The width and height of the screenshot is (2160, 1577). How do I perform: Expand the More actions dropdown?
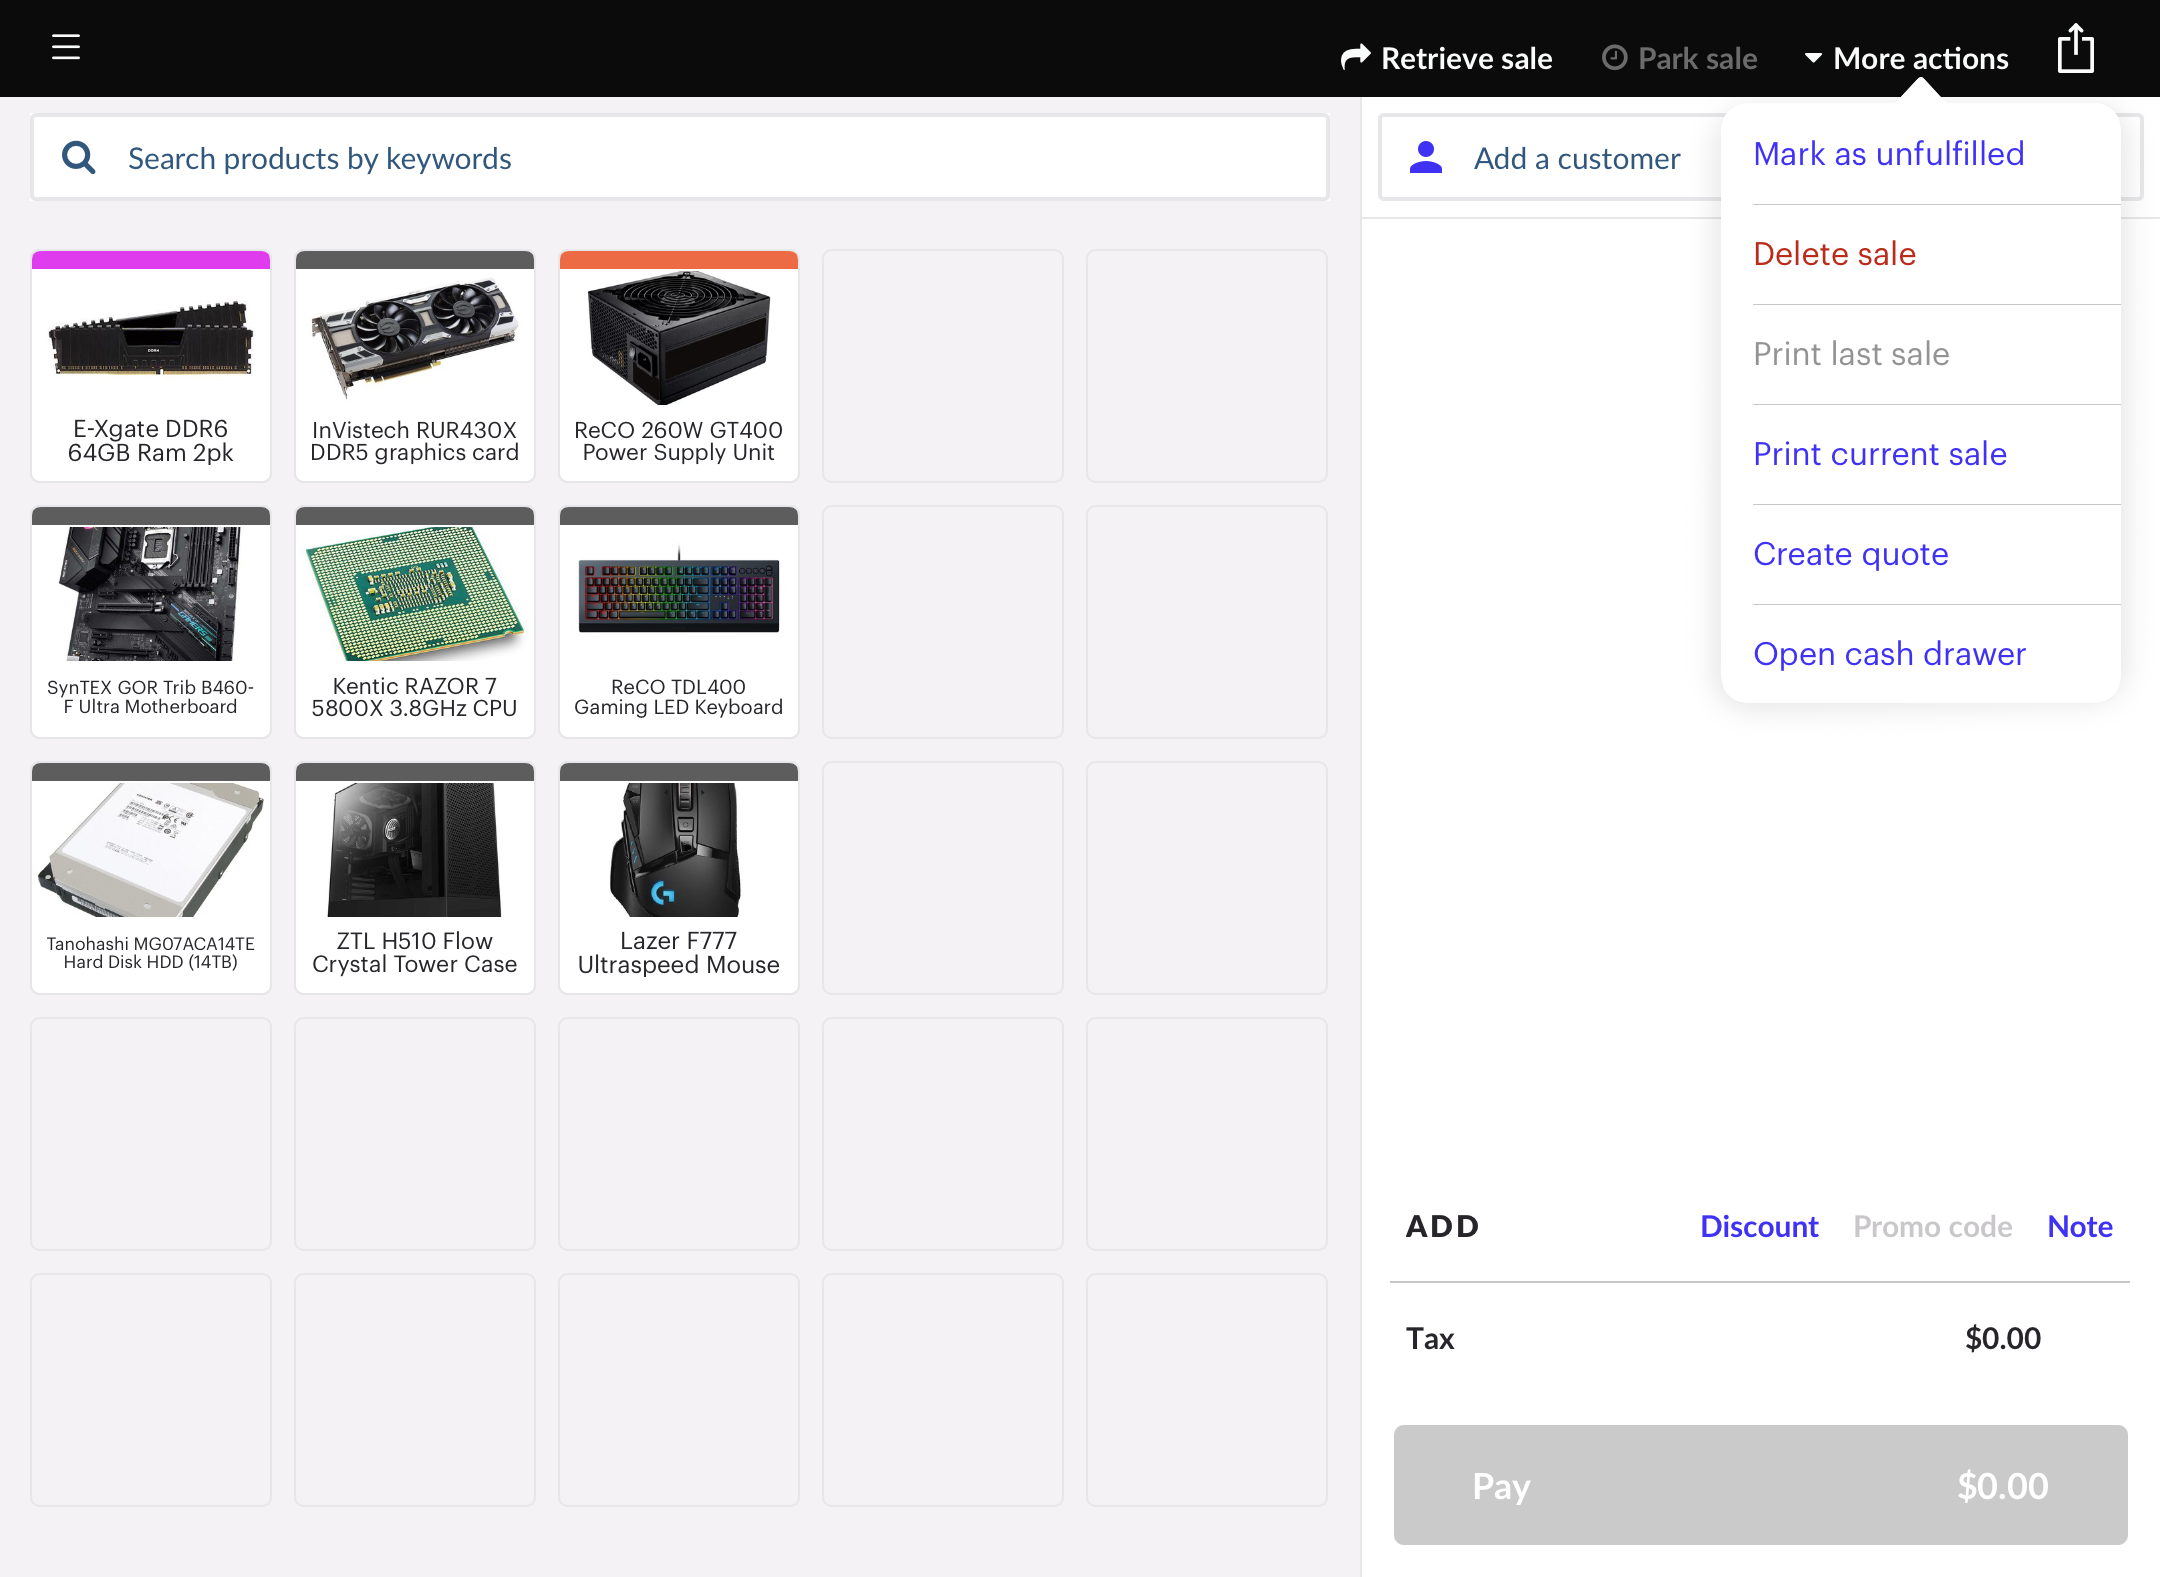coord(1920,58)
